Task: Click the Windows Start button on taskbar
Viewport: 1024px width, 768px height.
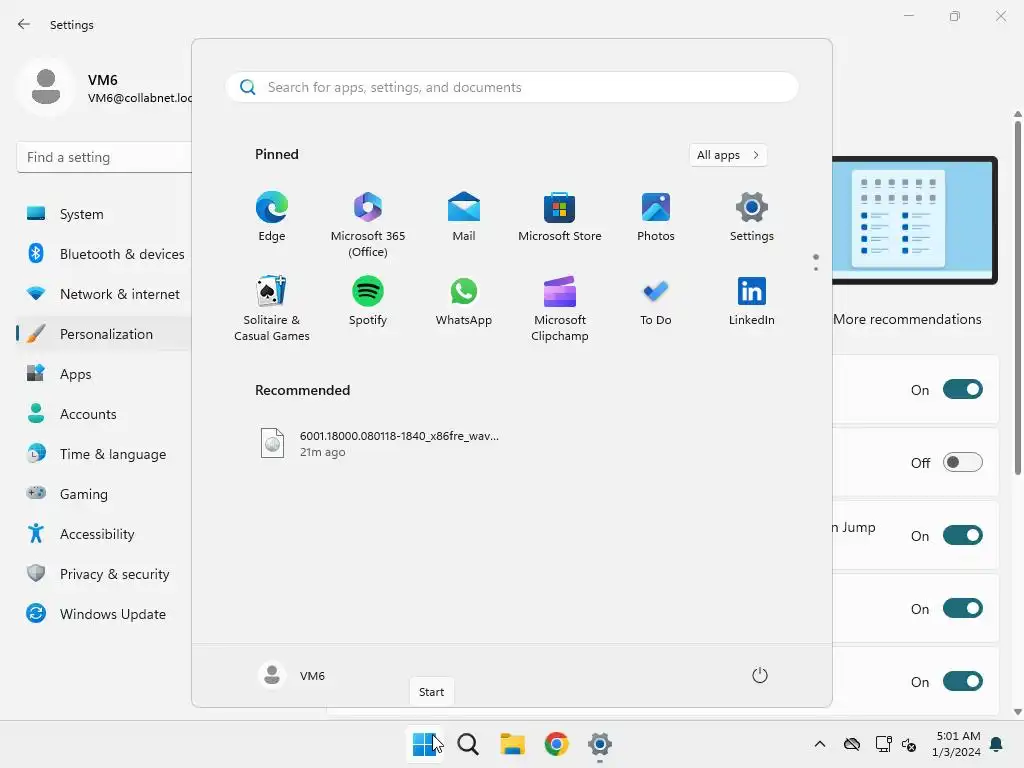Action: [425, 744]
